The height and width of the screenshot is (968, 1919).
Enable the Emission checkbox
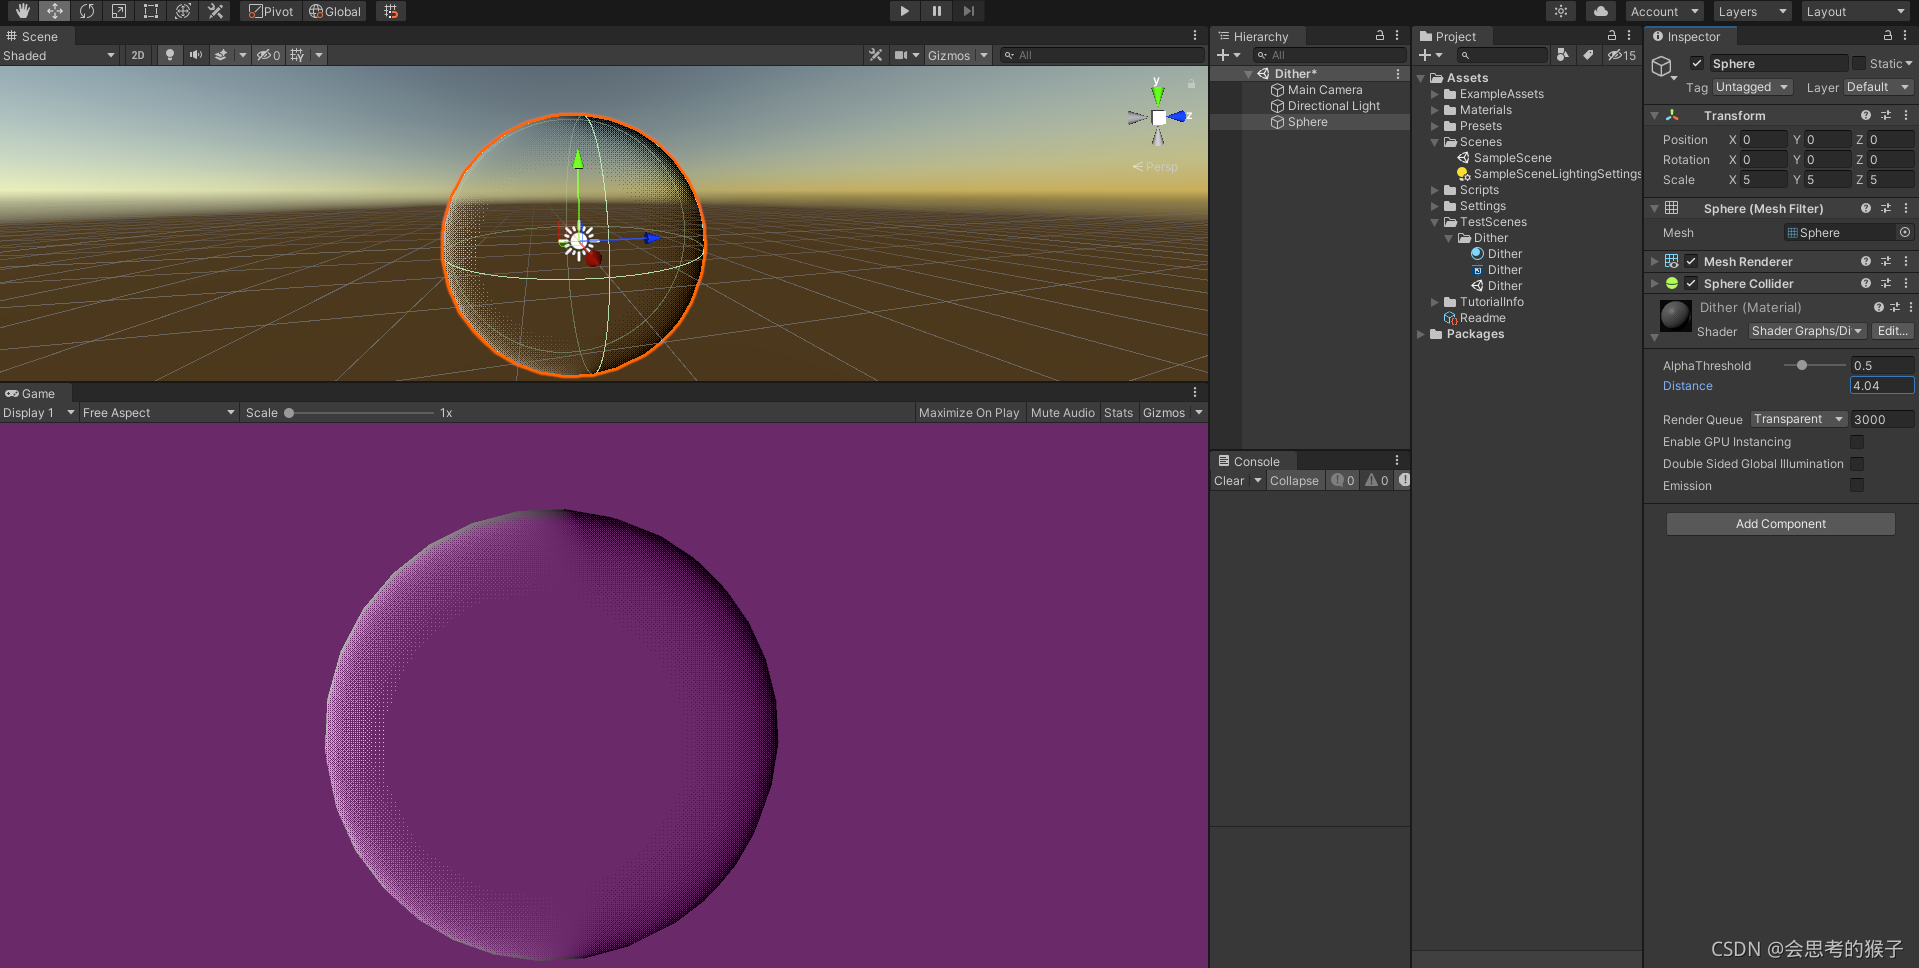[1858, 485]
